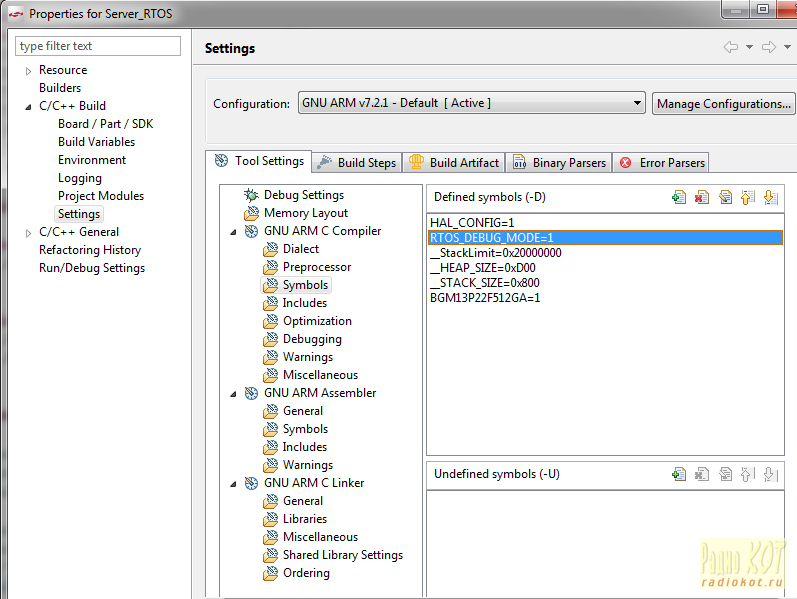Screen dimensions: 797x599
Task: Open Run/Debug Settings page
Action: [92, 268]
